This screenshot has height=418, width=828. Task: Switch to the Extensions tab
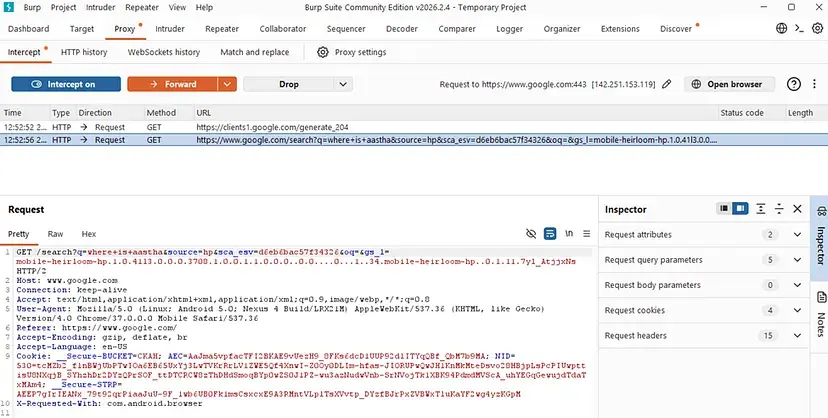click(x=620, y=29)
